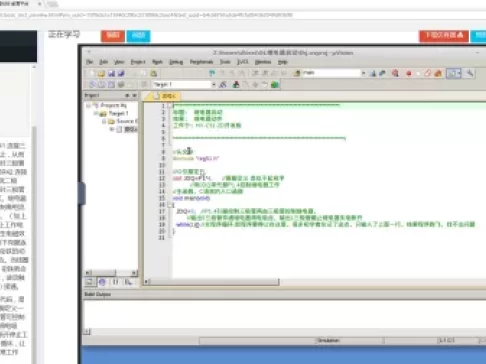Collapse the Target 1 tree node
Screen dimensions: 486x364
click(x=96, y=113)
